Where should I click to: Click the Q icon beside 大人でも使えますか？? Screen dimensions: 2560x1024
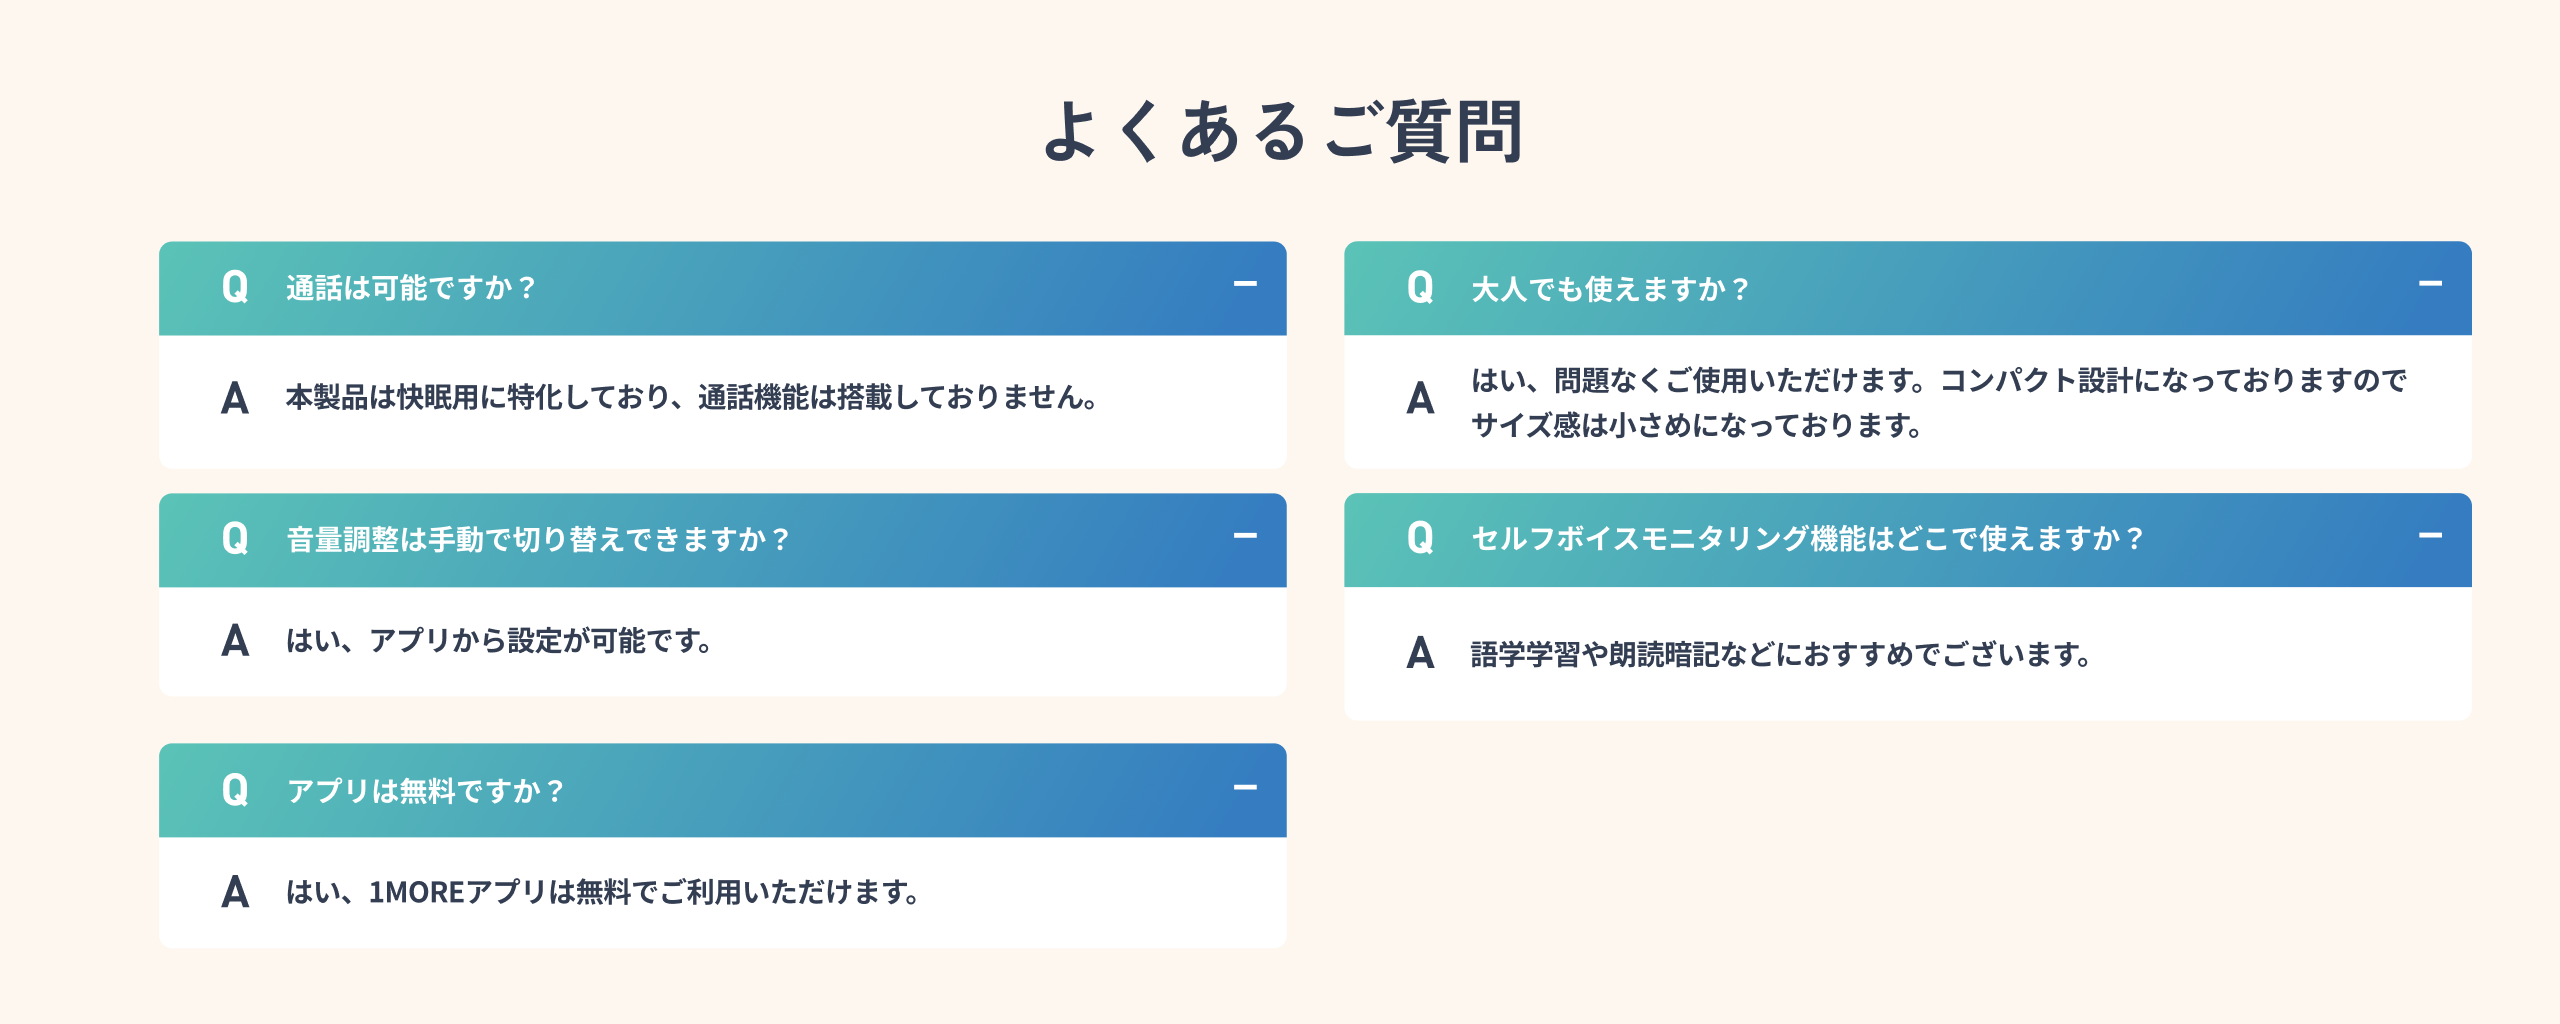[x=1420, y=288]
